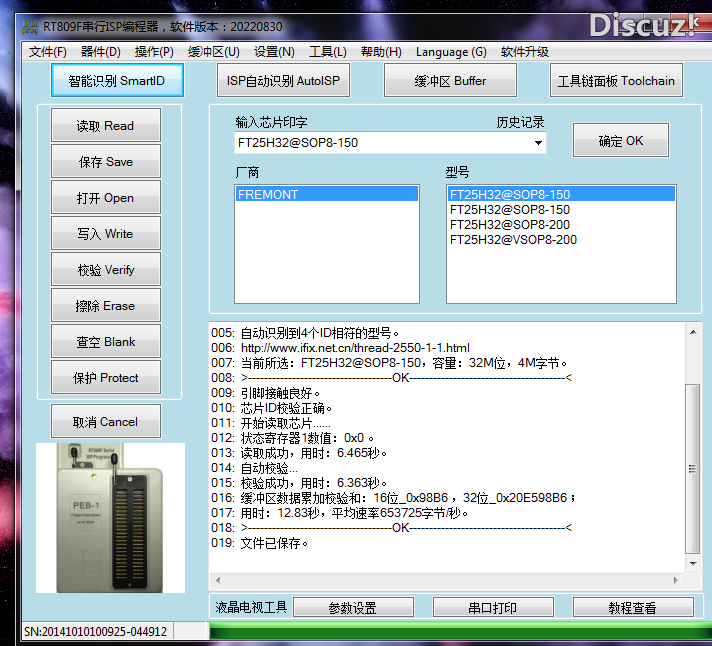Click the log scrollbar up arrow
Viewport: 712px width, 646px height.
pos(693,332)
